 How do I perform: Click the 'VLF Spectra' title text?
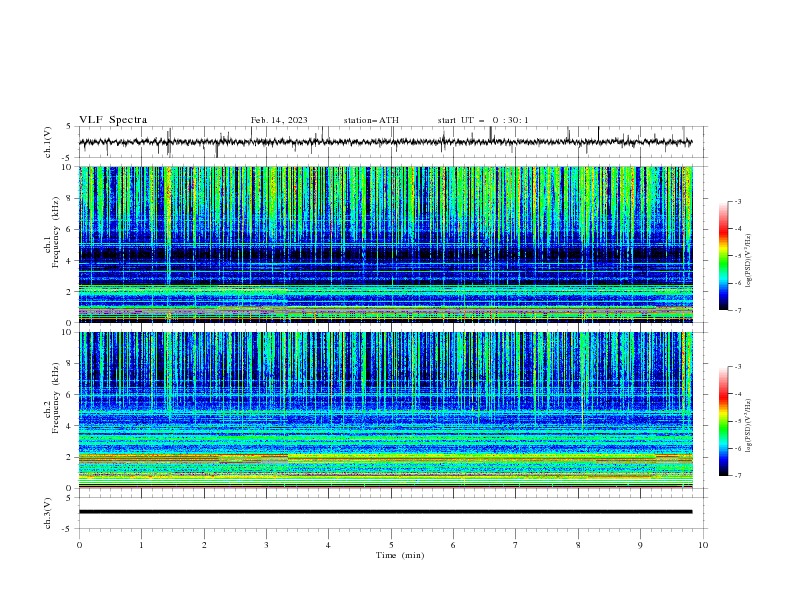(113, 120)
